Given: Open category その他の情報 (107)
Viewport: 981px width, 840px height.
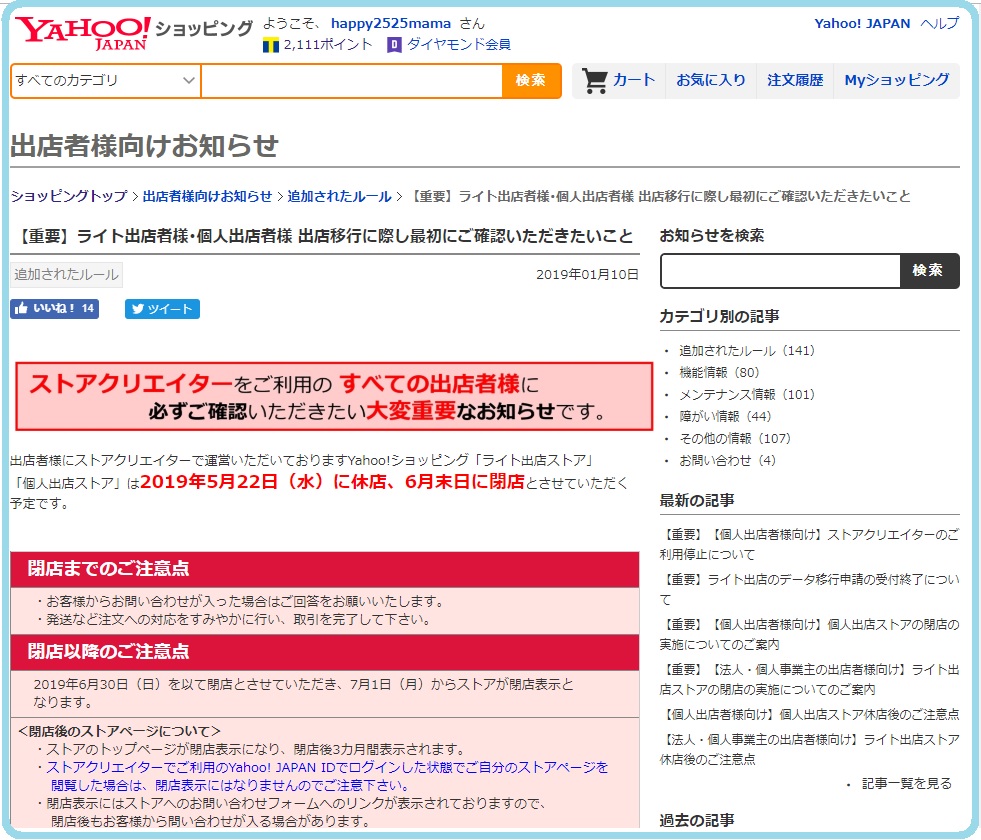Looking at the screenshot, I should (735, 438).
